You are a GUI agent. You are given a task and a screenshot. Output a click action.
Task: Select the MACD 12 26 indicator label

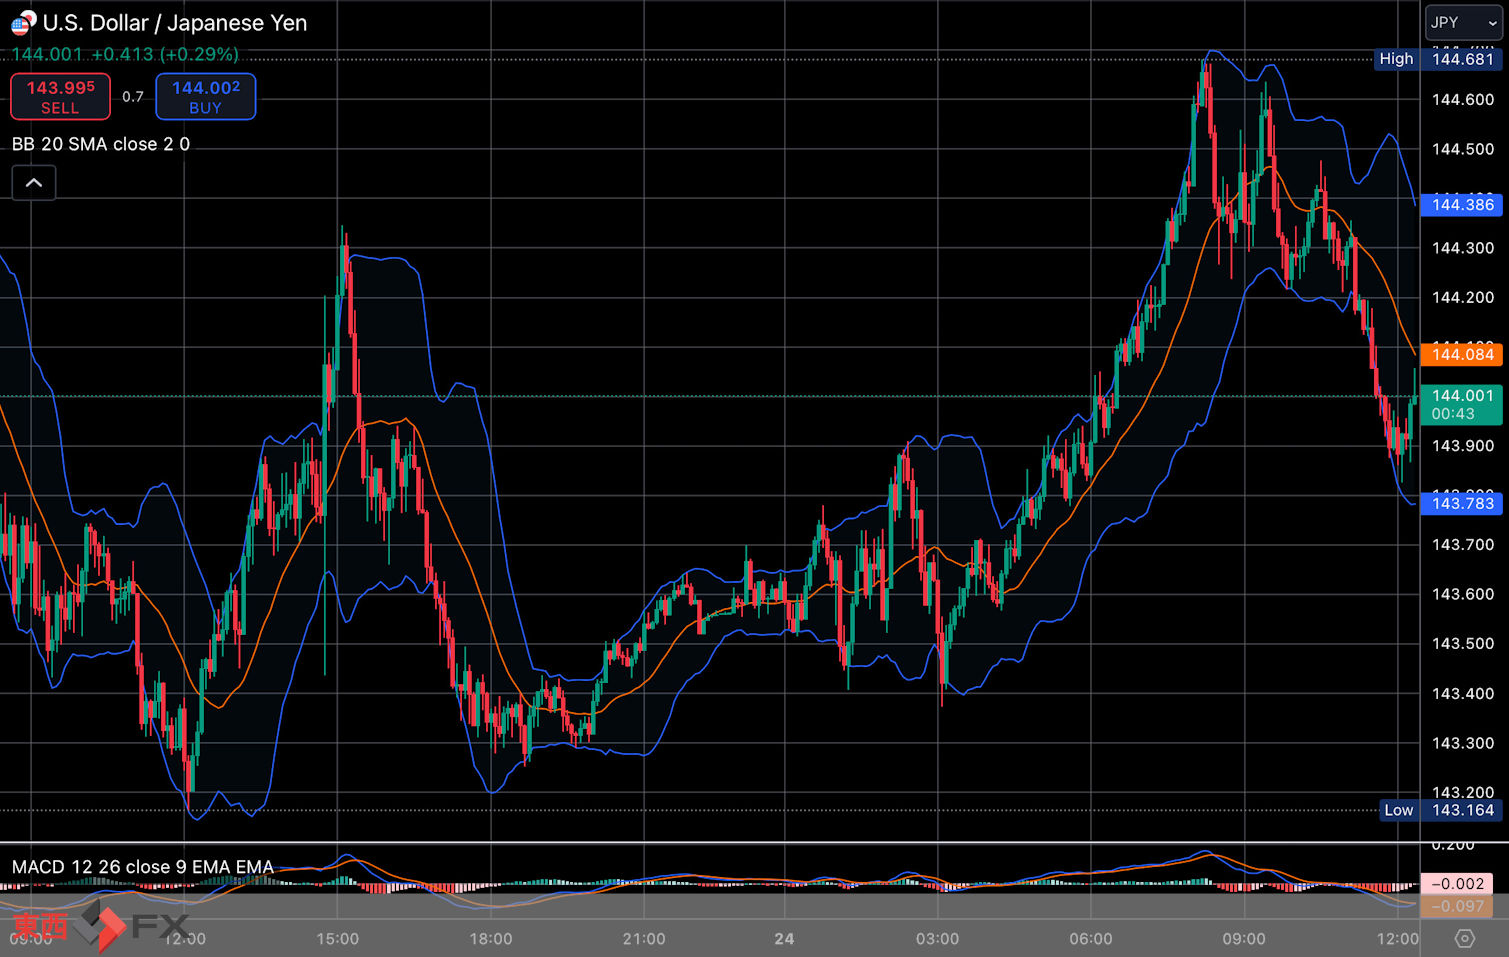point(142,867)
